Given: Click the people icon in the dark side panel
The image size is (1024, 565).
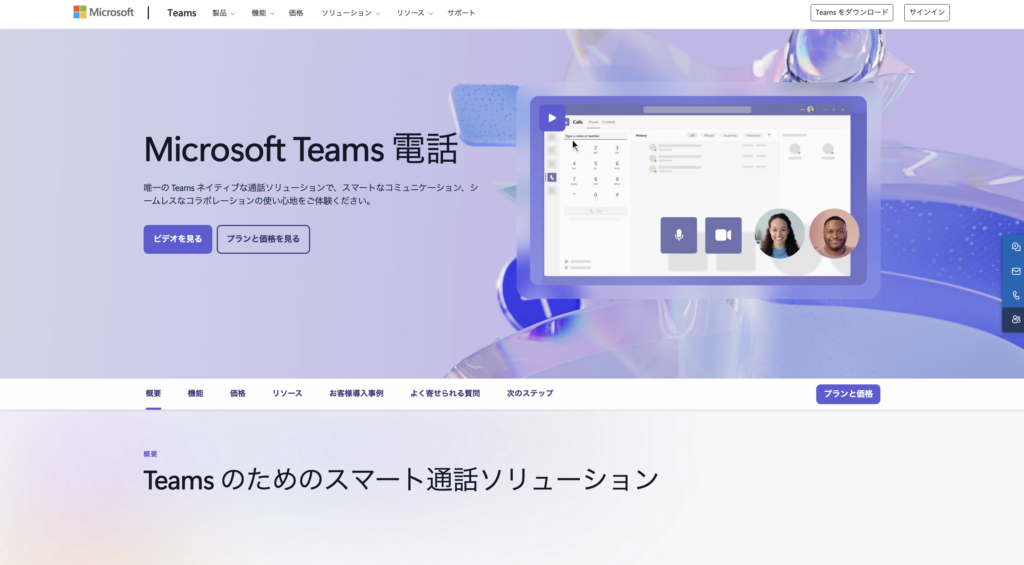Looking at the screenshot, I should click(1016, 319).
